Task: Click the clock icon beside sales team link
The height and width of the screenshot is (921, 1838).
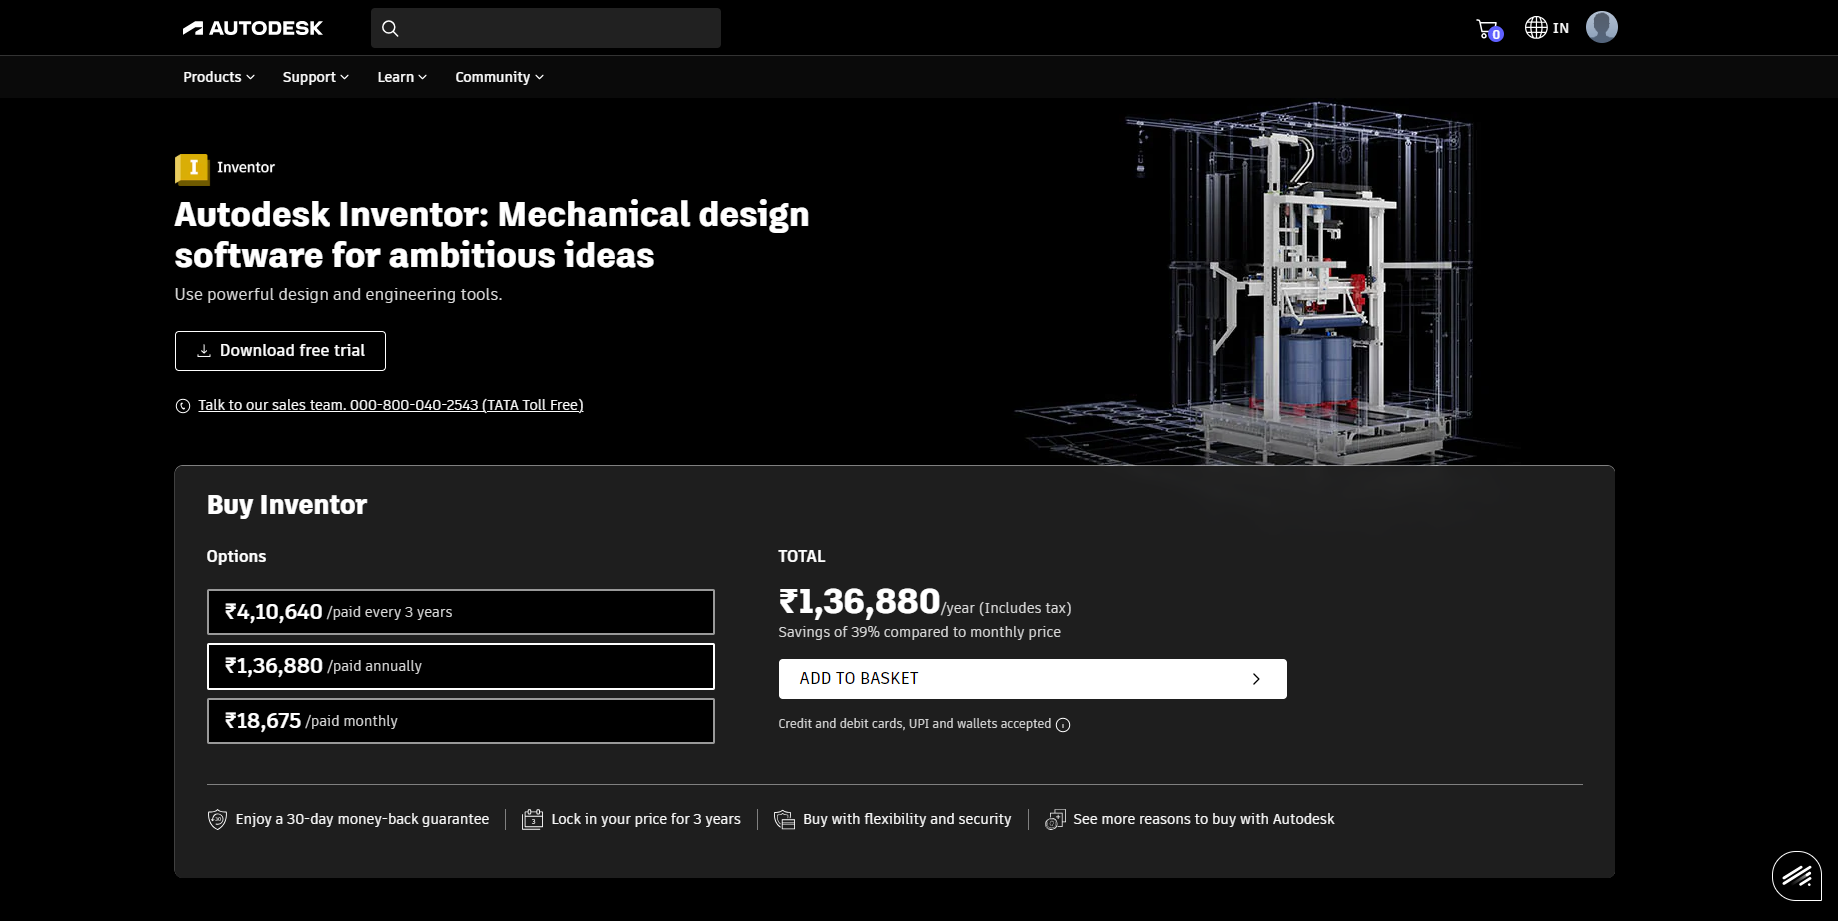Action: (183, 406)
